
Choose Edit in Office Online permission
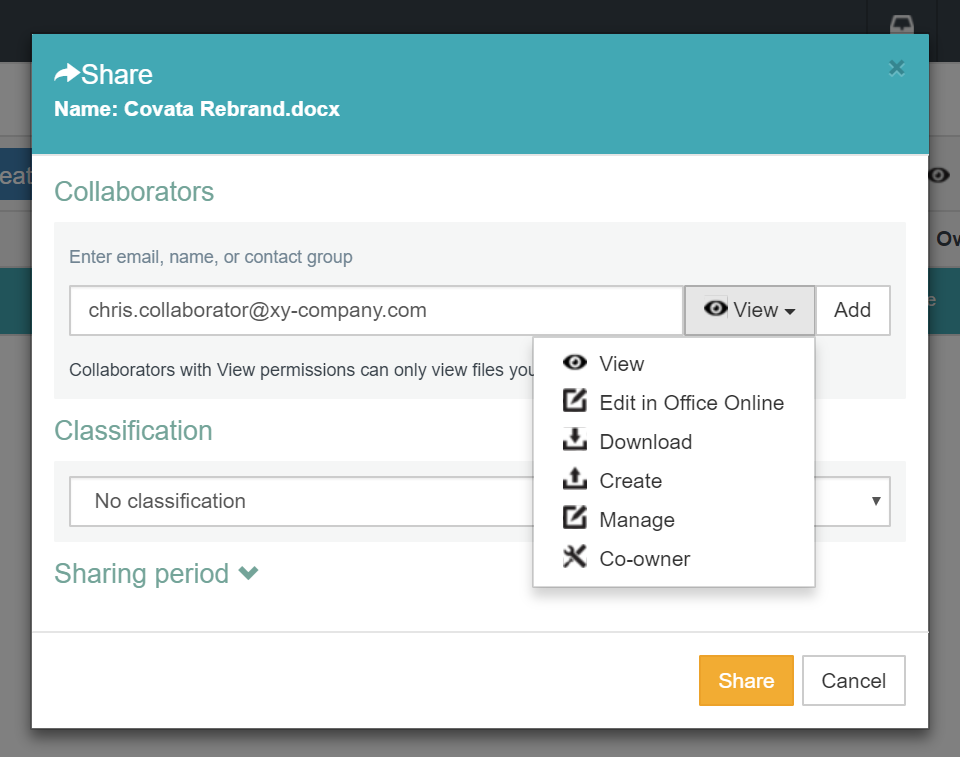tap(673, 403)
